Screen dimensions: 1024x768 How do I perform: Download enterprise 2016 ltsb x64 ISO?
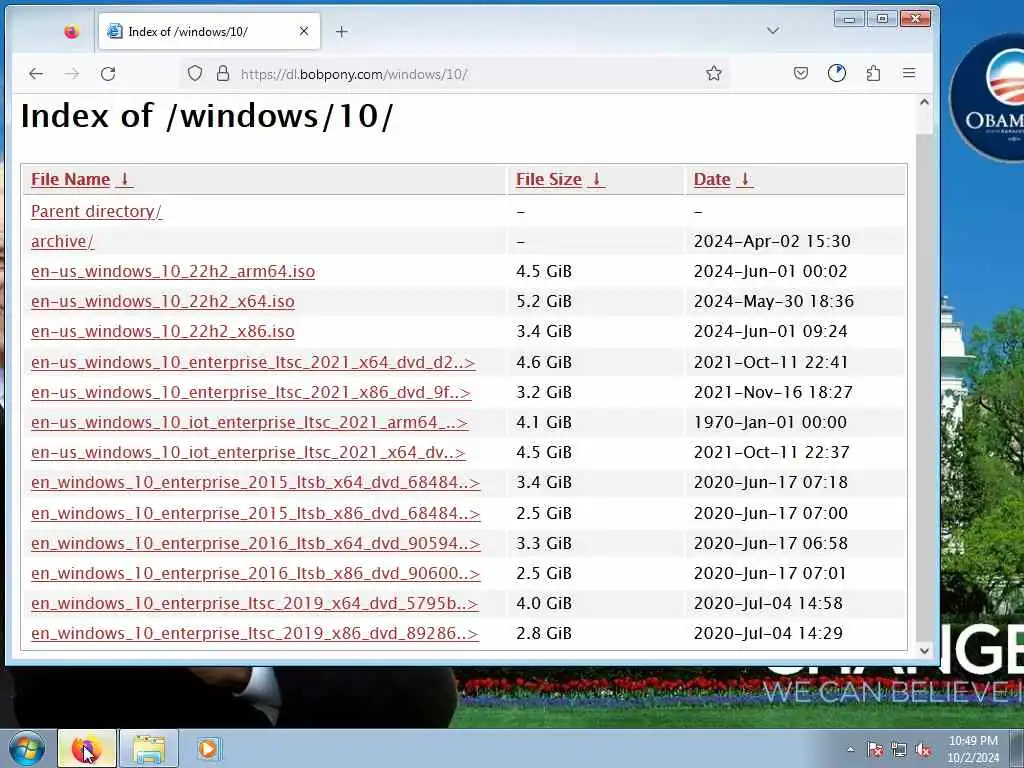click(x=255, y=543)
